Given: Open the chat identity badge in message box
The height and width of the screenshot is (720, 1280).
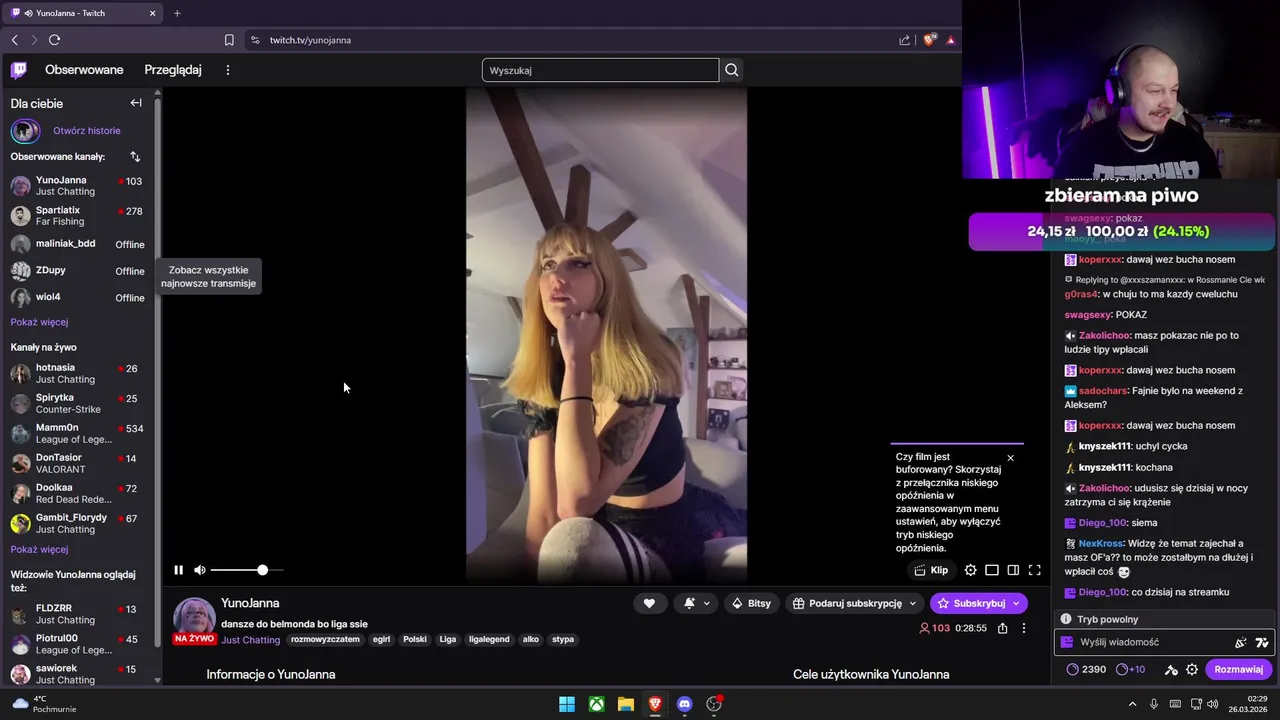Looking at the screenshot, I should pyautogui.click(x=1068, y=642).
